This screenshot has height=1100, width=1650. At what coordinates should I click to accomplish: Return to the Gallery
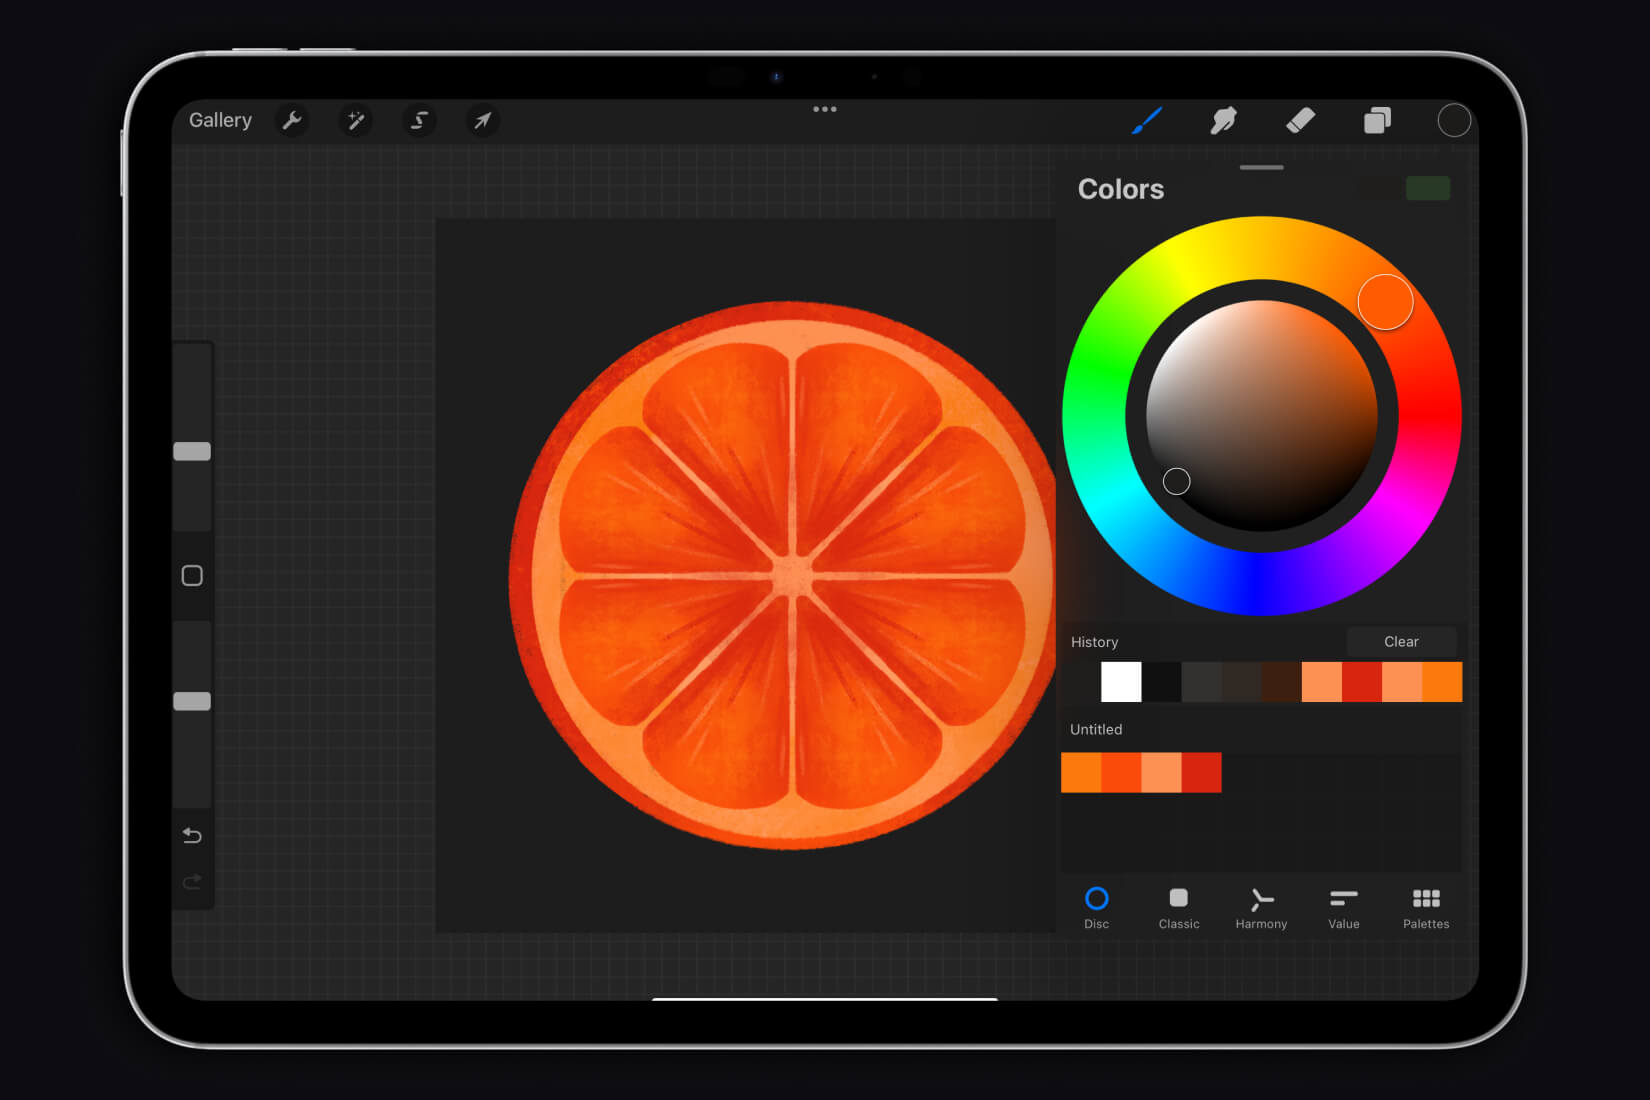pyautogui.click(x=220, y=120)
